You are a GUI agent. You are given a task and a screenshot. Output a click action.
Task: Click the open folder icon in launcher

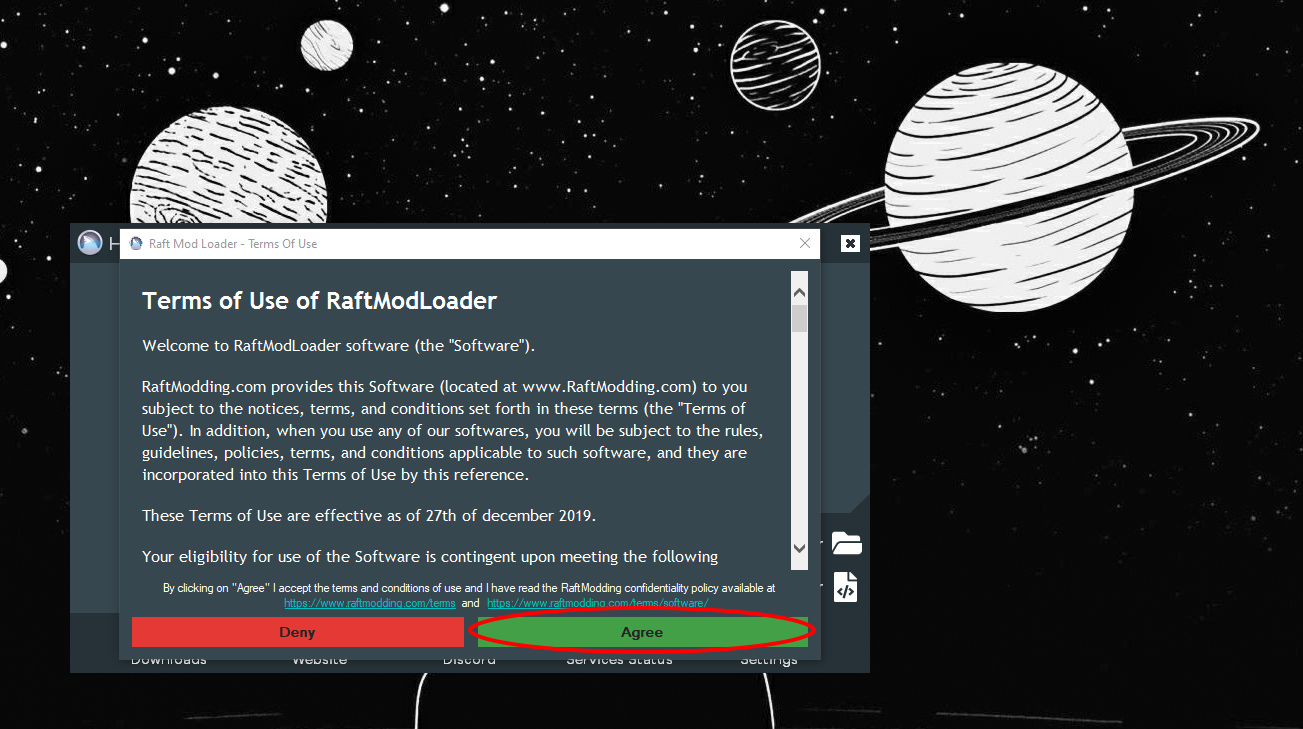pyautogui.click(x=846, y=544)
